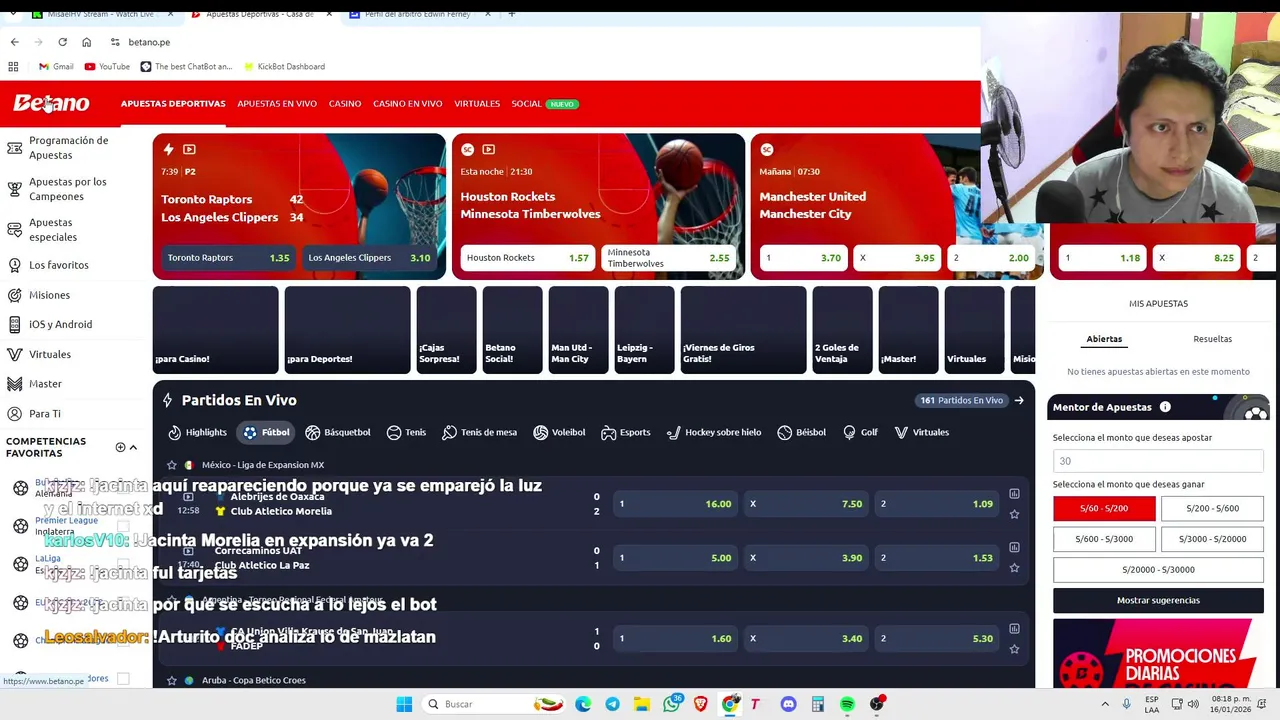1280x720 pixels.
Task: Pick draw at 3.40 in FADEP match
Action: click(806, 638)
